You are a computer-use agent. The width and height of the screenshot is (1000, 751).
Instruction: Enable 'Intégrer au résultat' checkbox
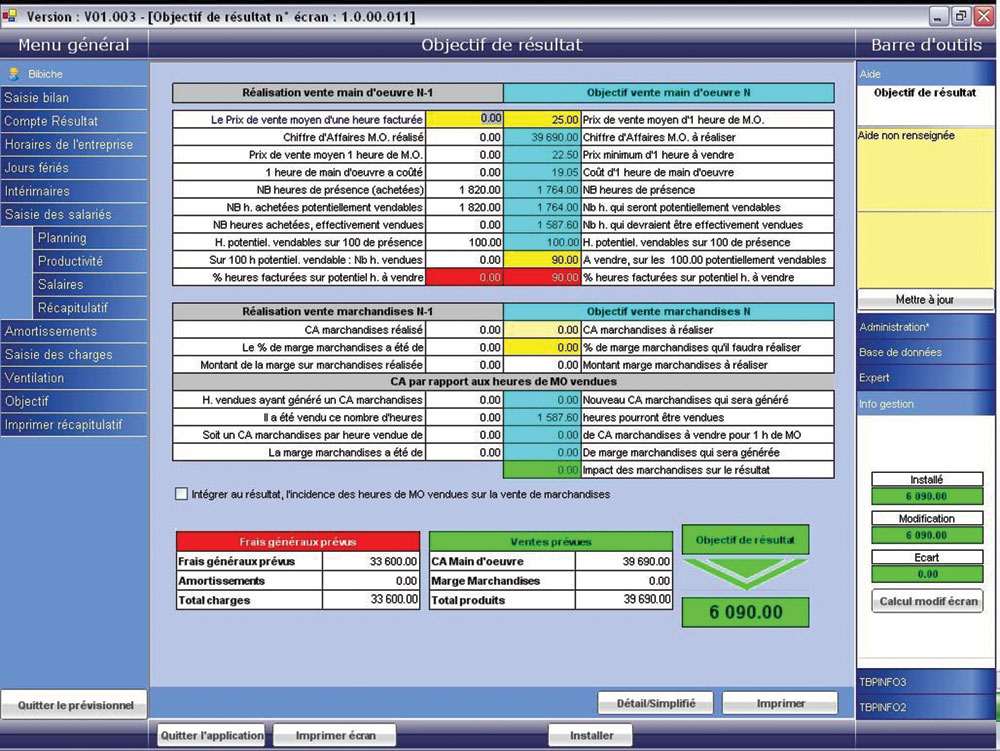point(181,494)
